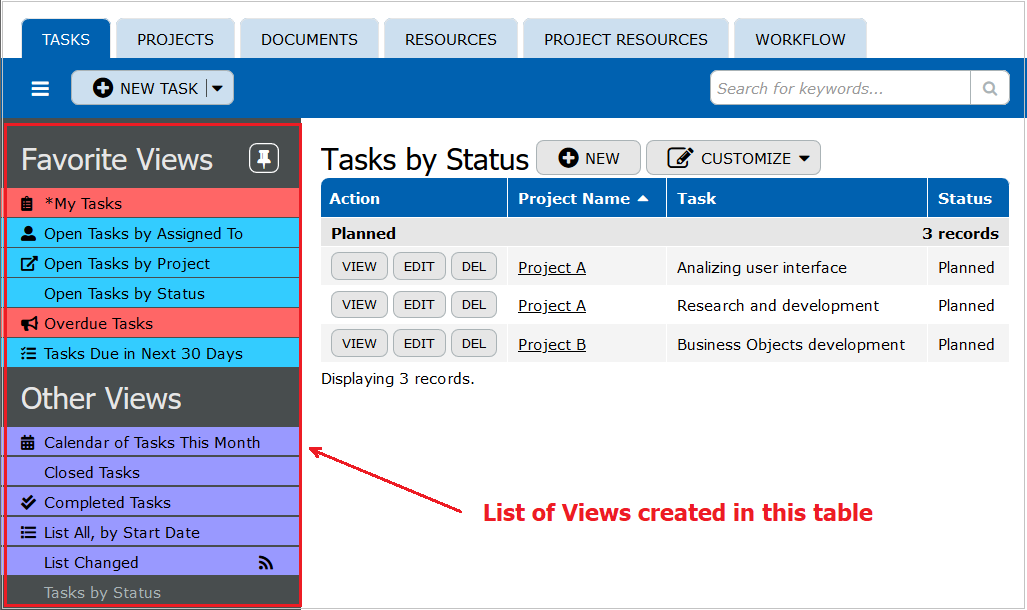Open the DOCUMENTS tab
Viewport: 1027px width, 610px height.
pos(309,39)
